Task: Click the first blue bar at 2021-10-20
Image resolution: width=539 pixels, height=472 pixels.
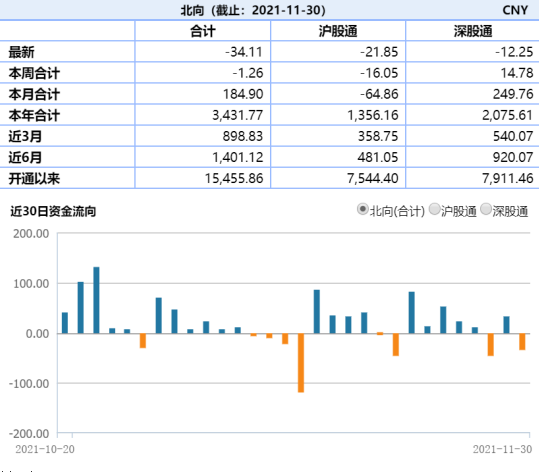Action: coord(65,323)
